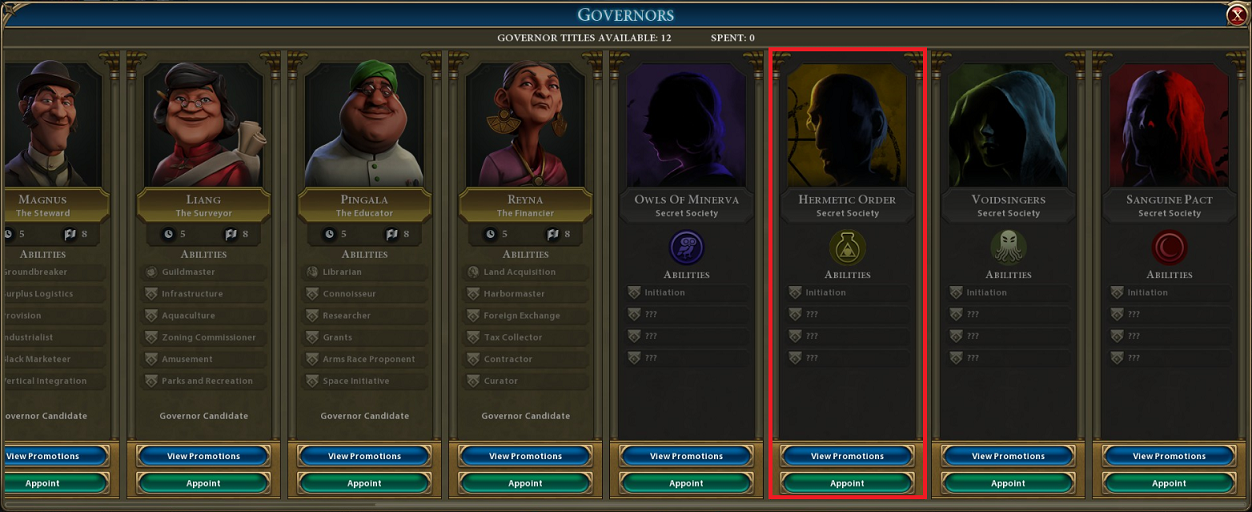
Task: Select Hermetic Order's Initiation ability
Action: point(848,293)
